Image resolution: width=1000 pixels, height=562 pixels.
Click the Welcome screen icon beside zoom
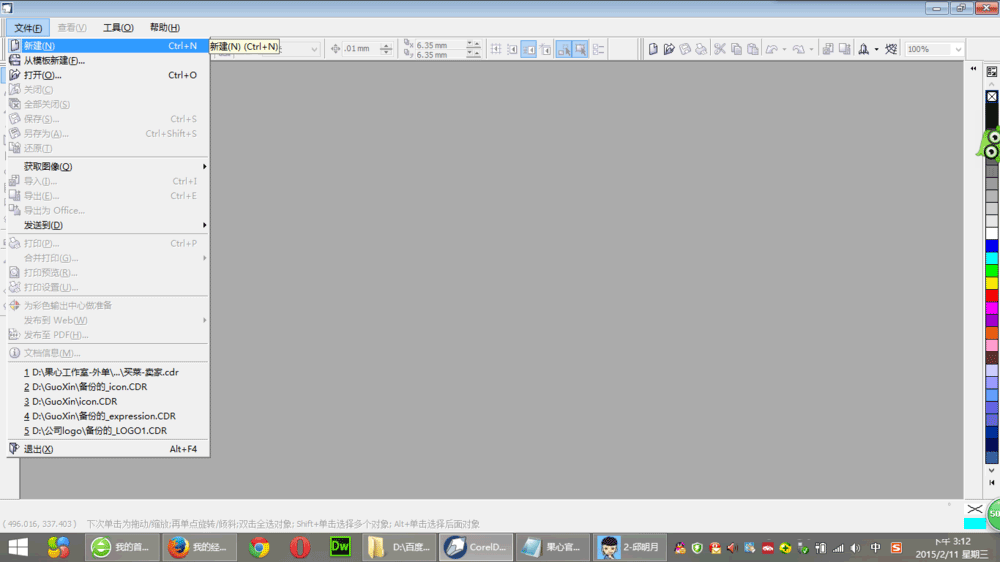tap(891, 49)
